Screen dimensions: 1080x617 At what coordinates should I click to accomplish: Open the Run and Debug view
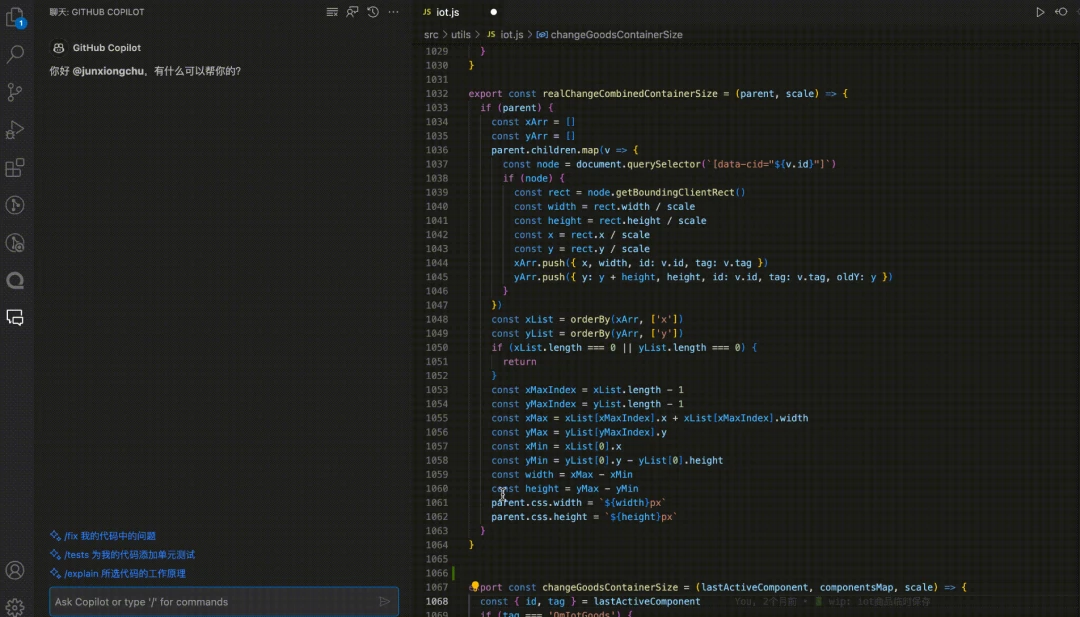15,129
